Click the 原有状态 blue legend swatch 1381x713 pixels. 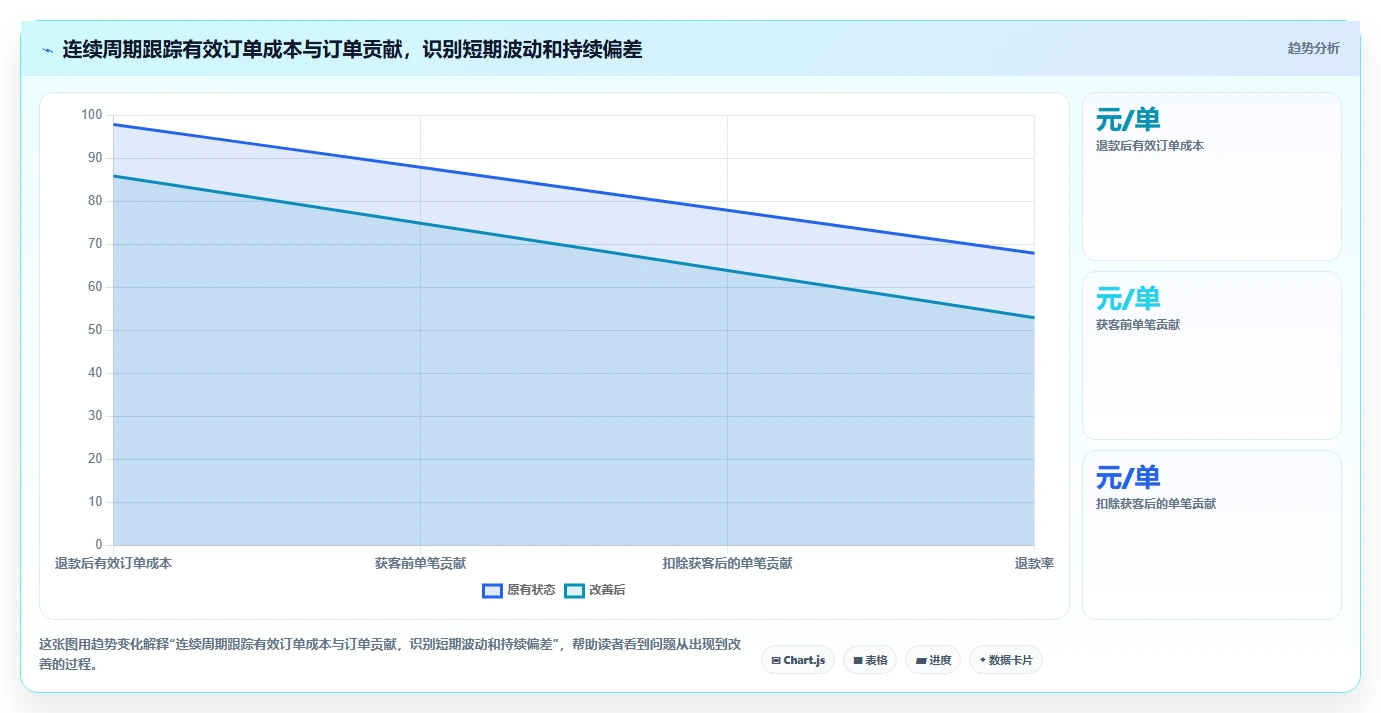tap(492, 590)
